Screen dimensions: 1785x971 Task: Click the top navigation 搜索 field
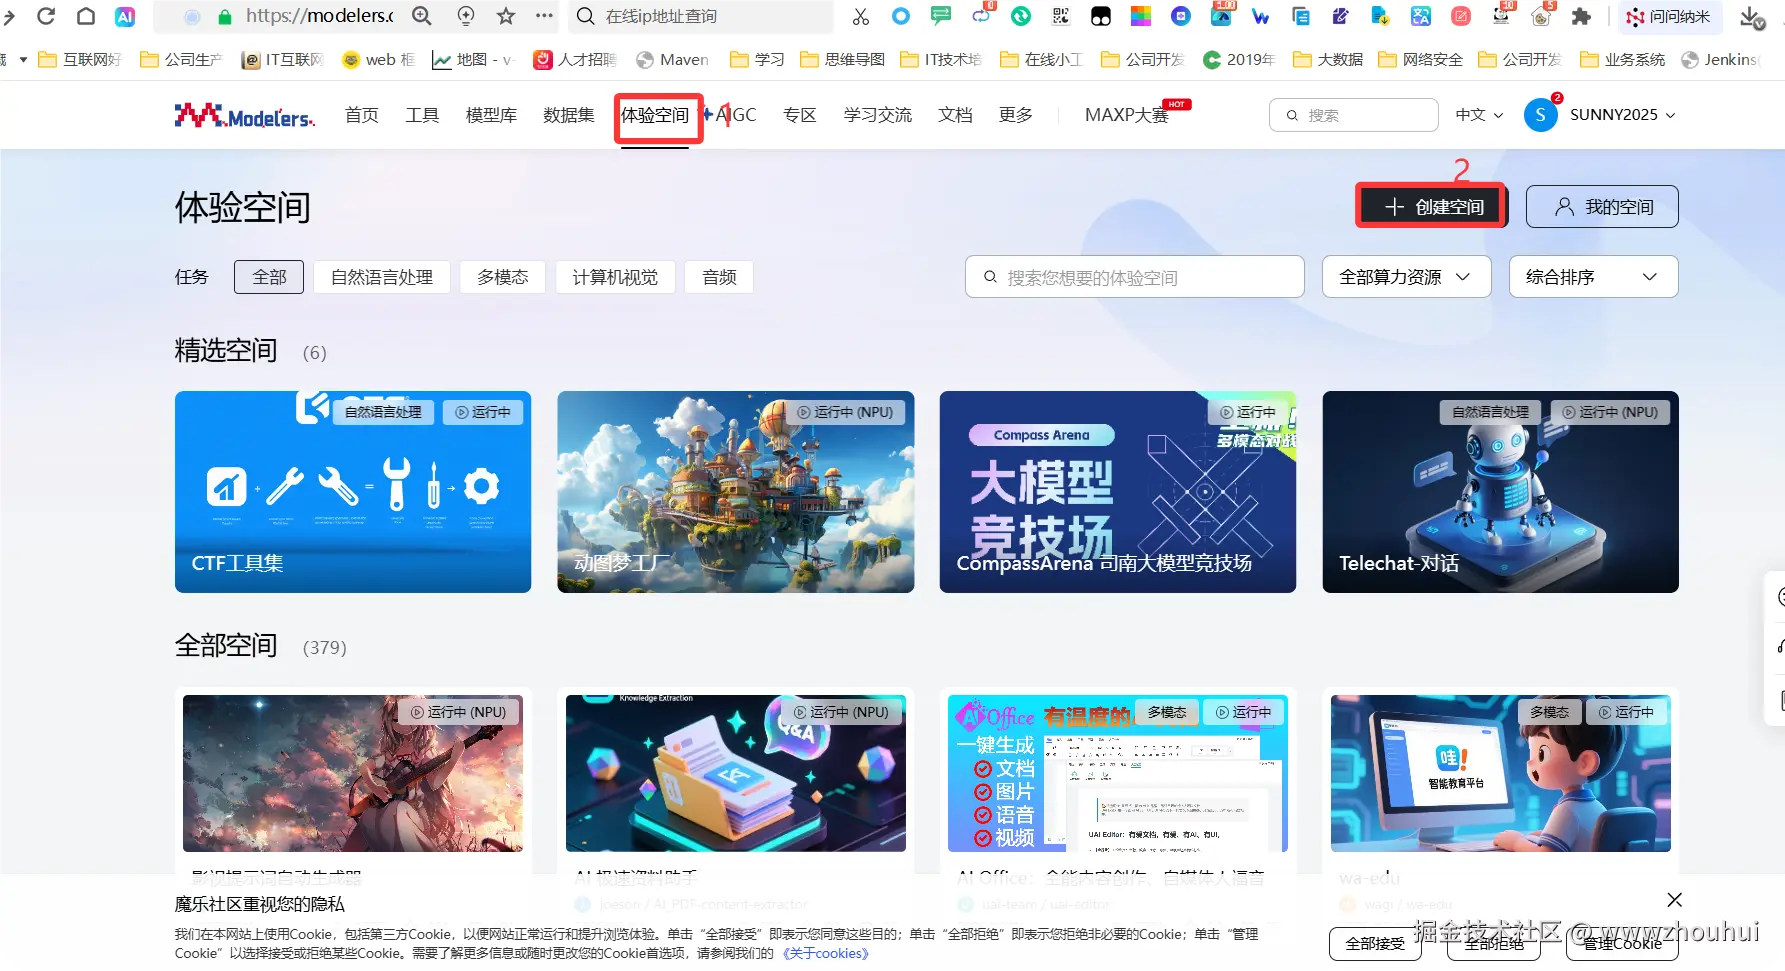click(x=1354, y=115)
